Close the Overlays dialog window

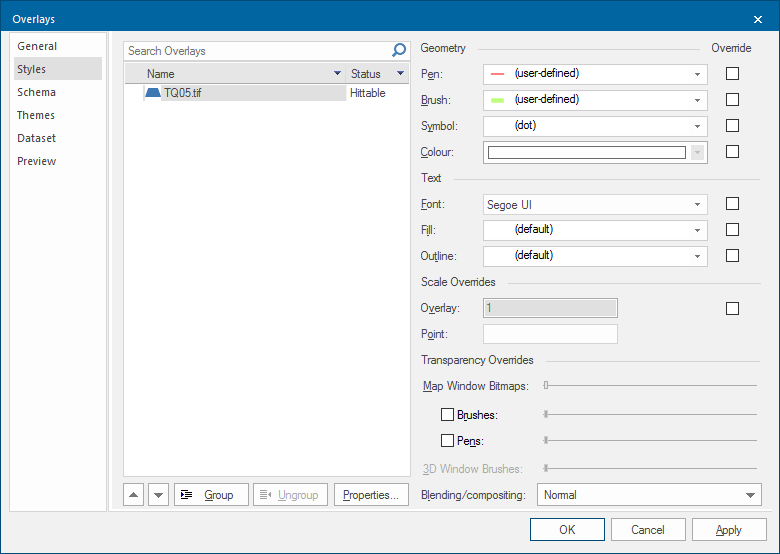757,19
